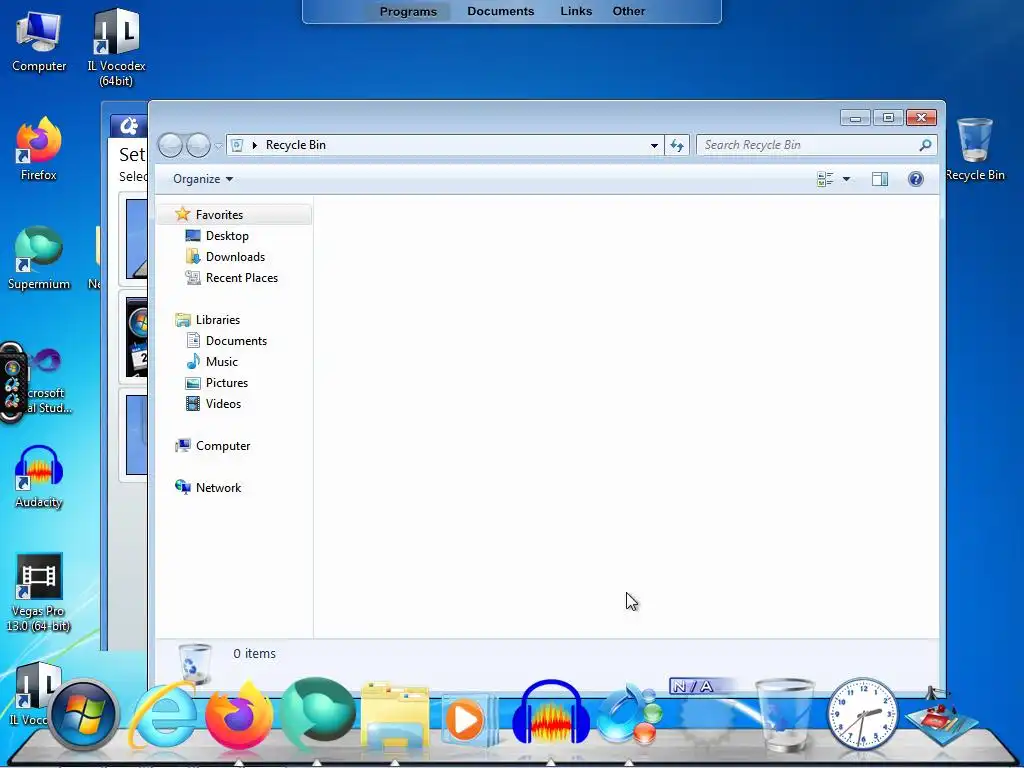This screenshot has height=768, width=1024.
Task: Open Explorer Help button
Action: pos(916,179)
